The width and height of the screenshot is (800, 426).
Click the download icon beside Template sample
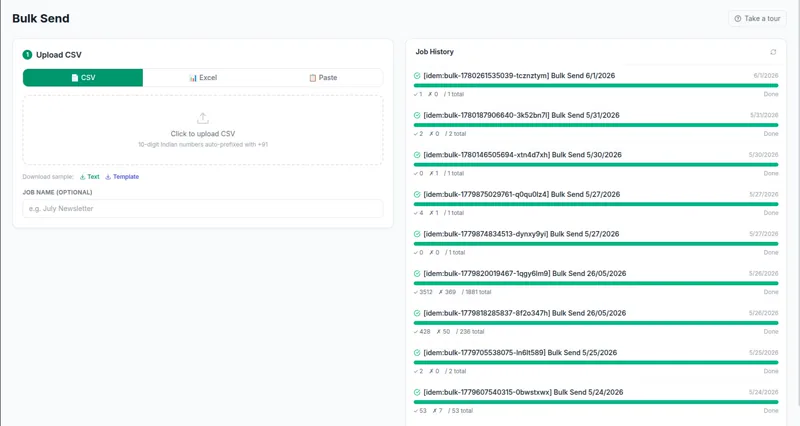click(108, 177)
